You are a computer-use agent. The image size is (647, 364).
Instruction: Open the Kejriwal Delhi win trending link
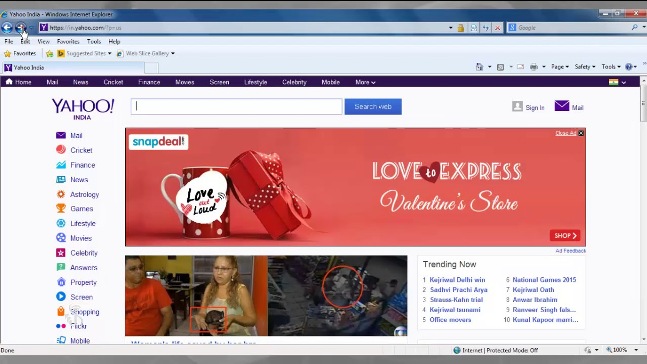click(x=457, y=280)
